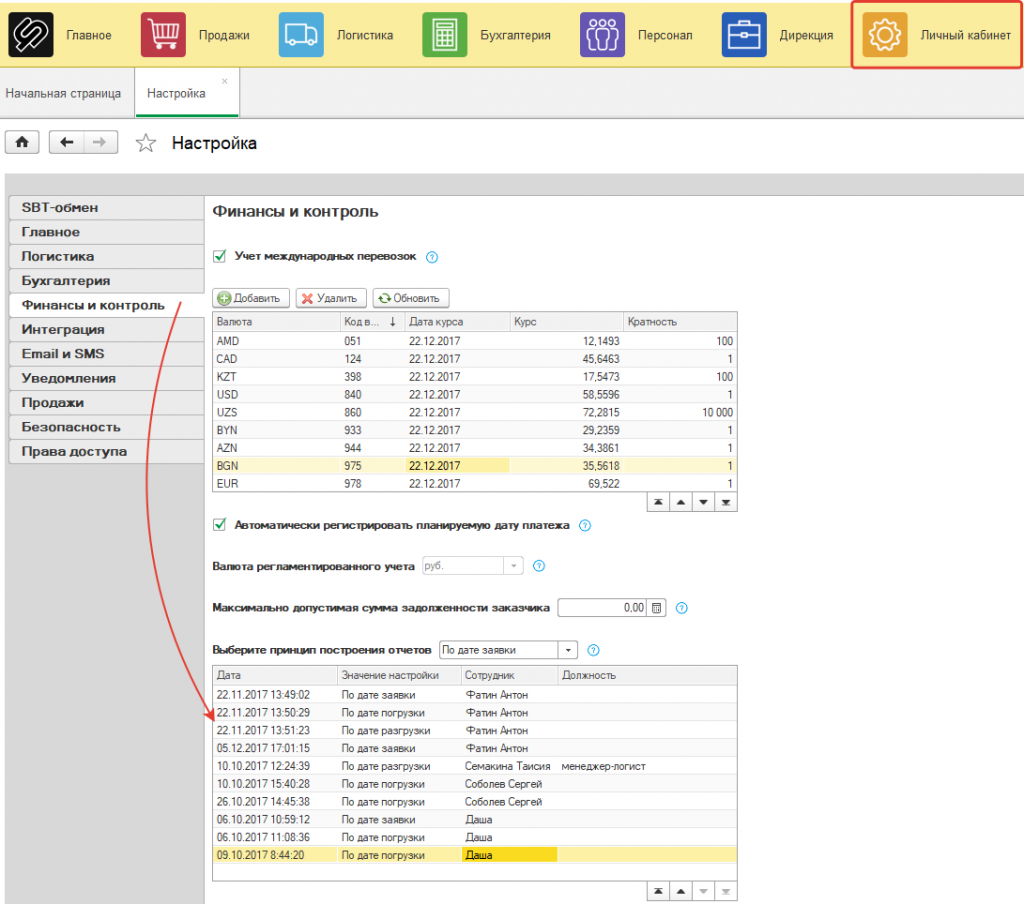Viewport: 1024px width, 904px height.
Task: Open the Логистика truck icon
Action: [x=301, y=35]
